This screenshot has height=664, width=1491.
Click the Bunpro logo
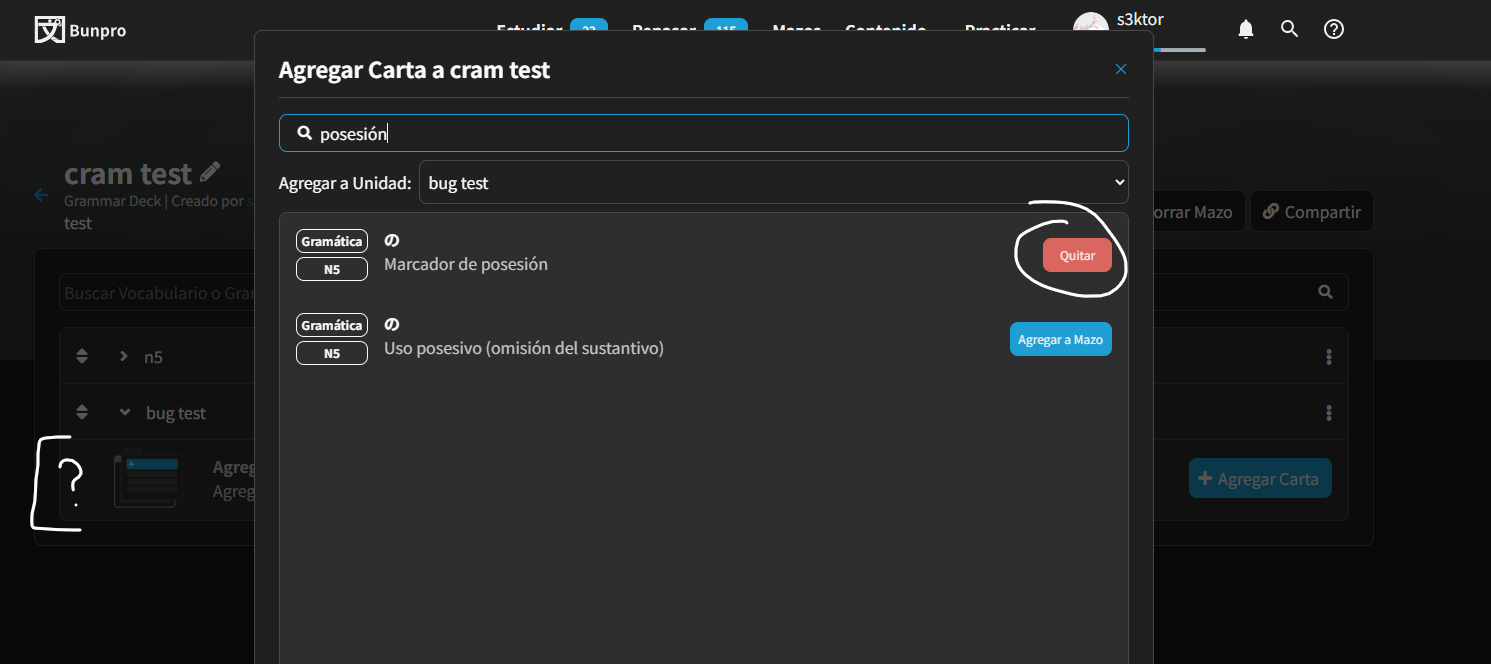[x=80, y=30]
